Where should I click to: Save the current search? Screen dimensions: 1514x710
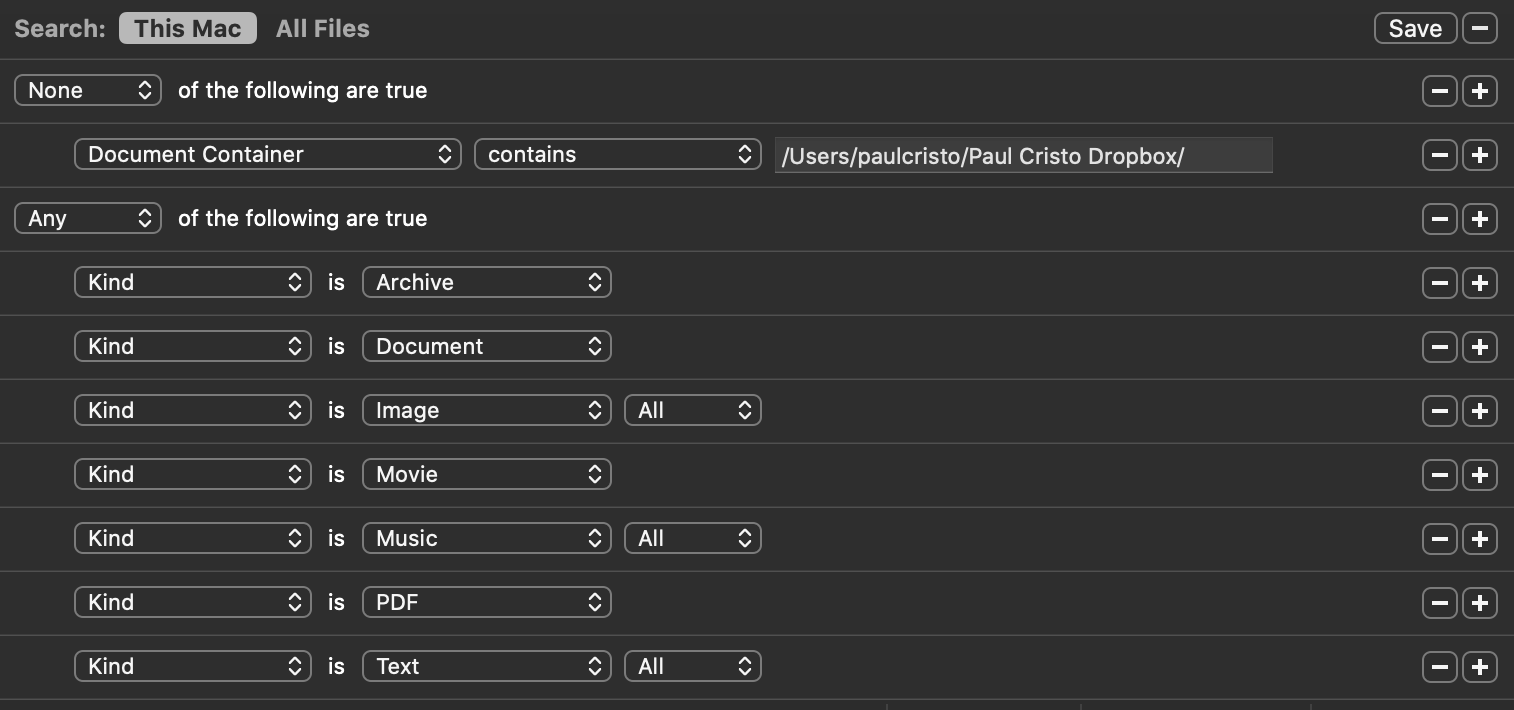point(1414,29)
